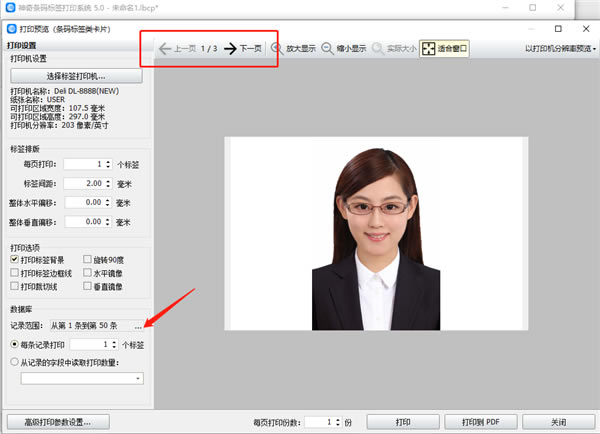
Task: Go back to previous page (上一页)
Action: tap(178, 48)
